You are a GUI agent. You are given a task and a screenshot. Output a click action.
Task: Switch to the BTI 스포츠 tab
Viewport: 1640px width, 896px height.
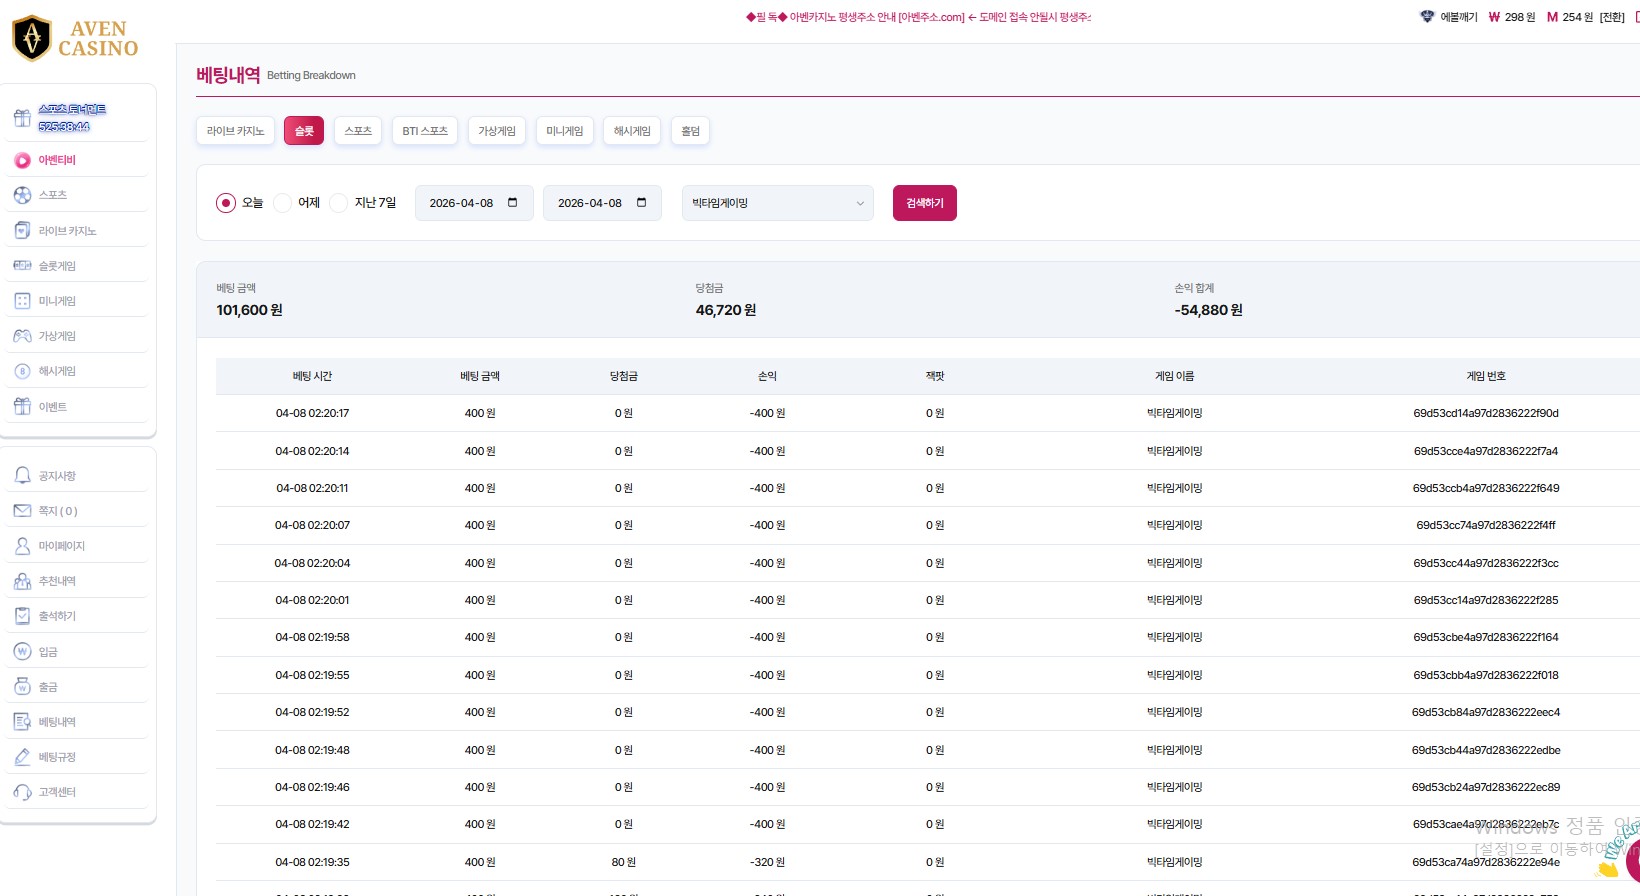click(425, 131)
